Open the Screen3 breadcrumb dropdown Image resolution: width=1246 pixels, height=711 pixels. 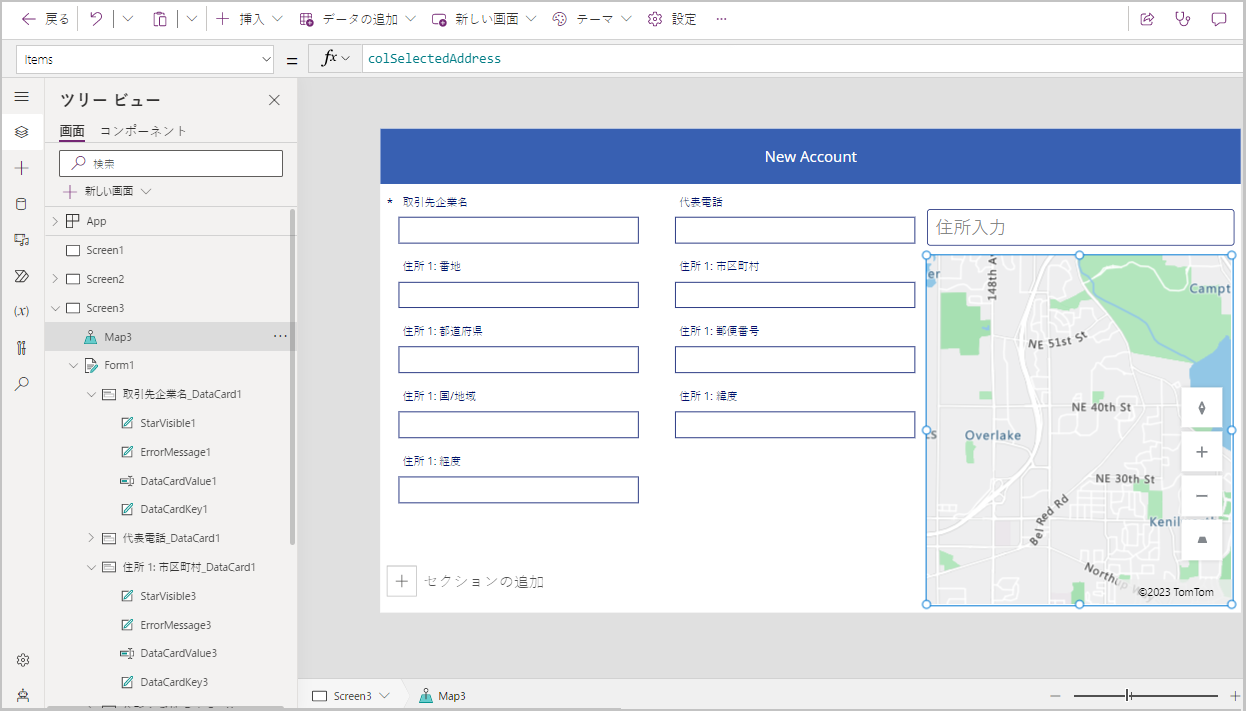point(384,696)
